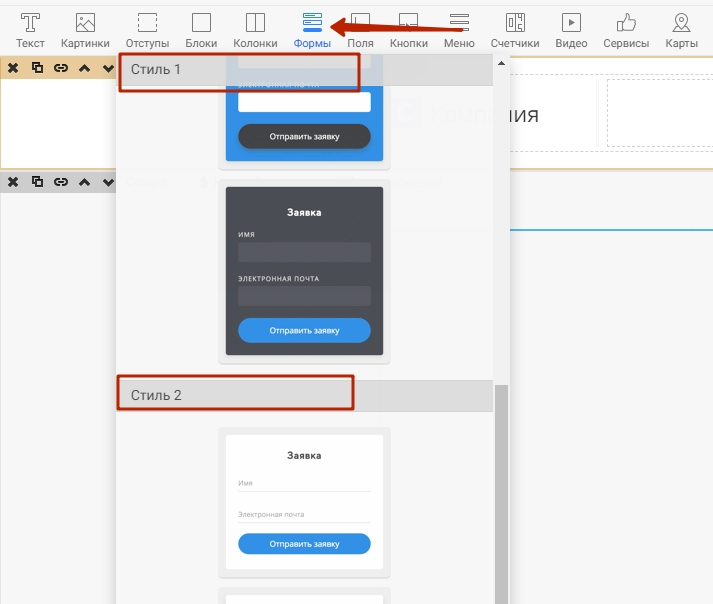The width and height of the screenshot is (713, 604).
Task: Open the Блоки widgets
Action: tap(201, 30)
